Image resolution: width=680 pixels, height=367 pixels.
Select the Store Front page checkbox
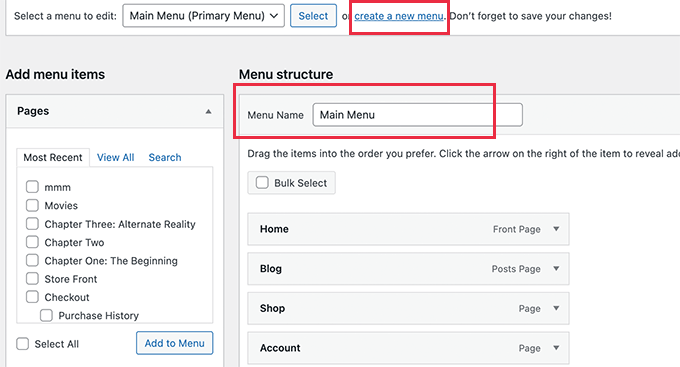[x=32, y=279]
